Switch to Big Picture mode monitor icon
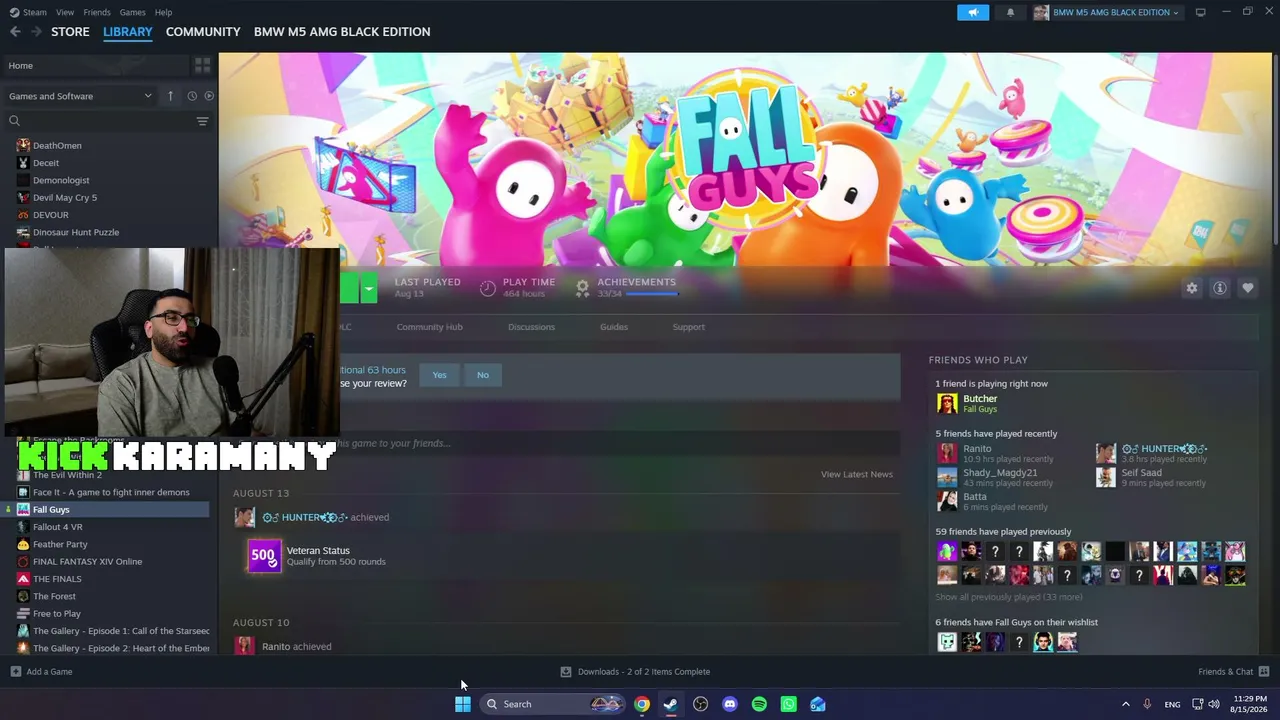This screenshot has width=1280, height=720. pos(1200,12)
